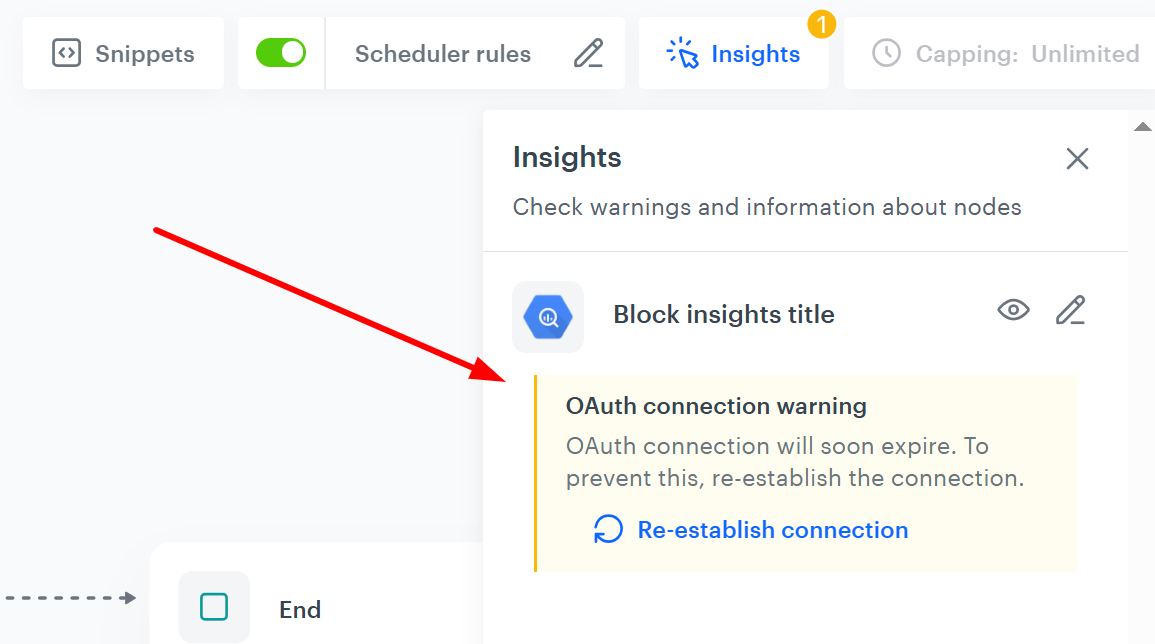Click the Scheduler rules label
The height and width of the screenshot is (644, 1155).
coord(443,53)
